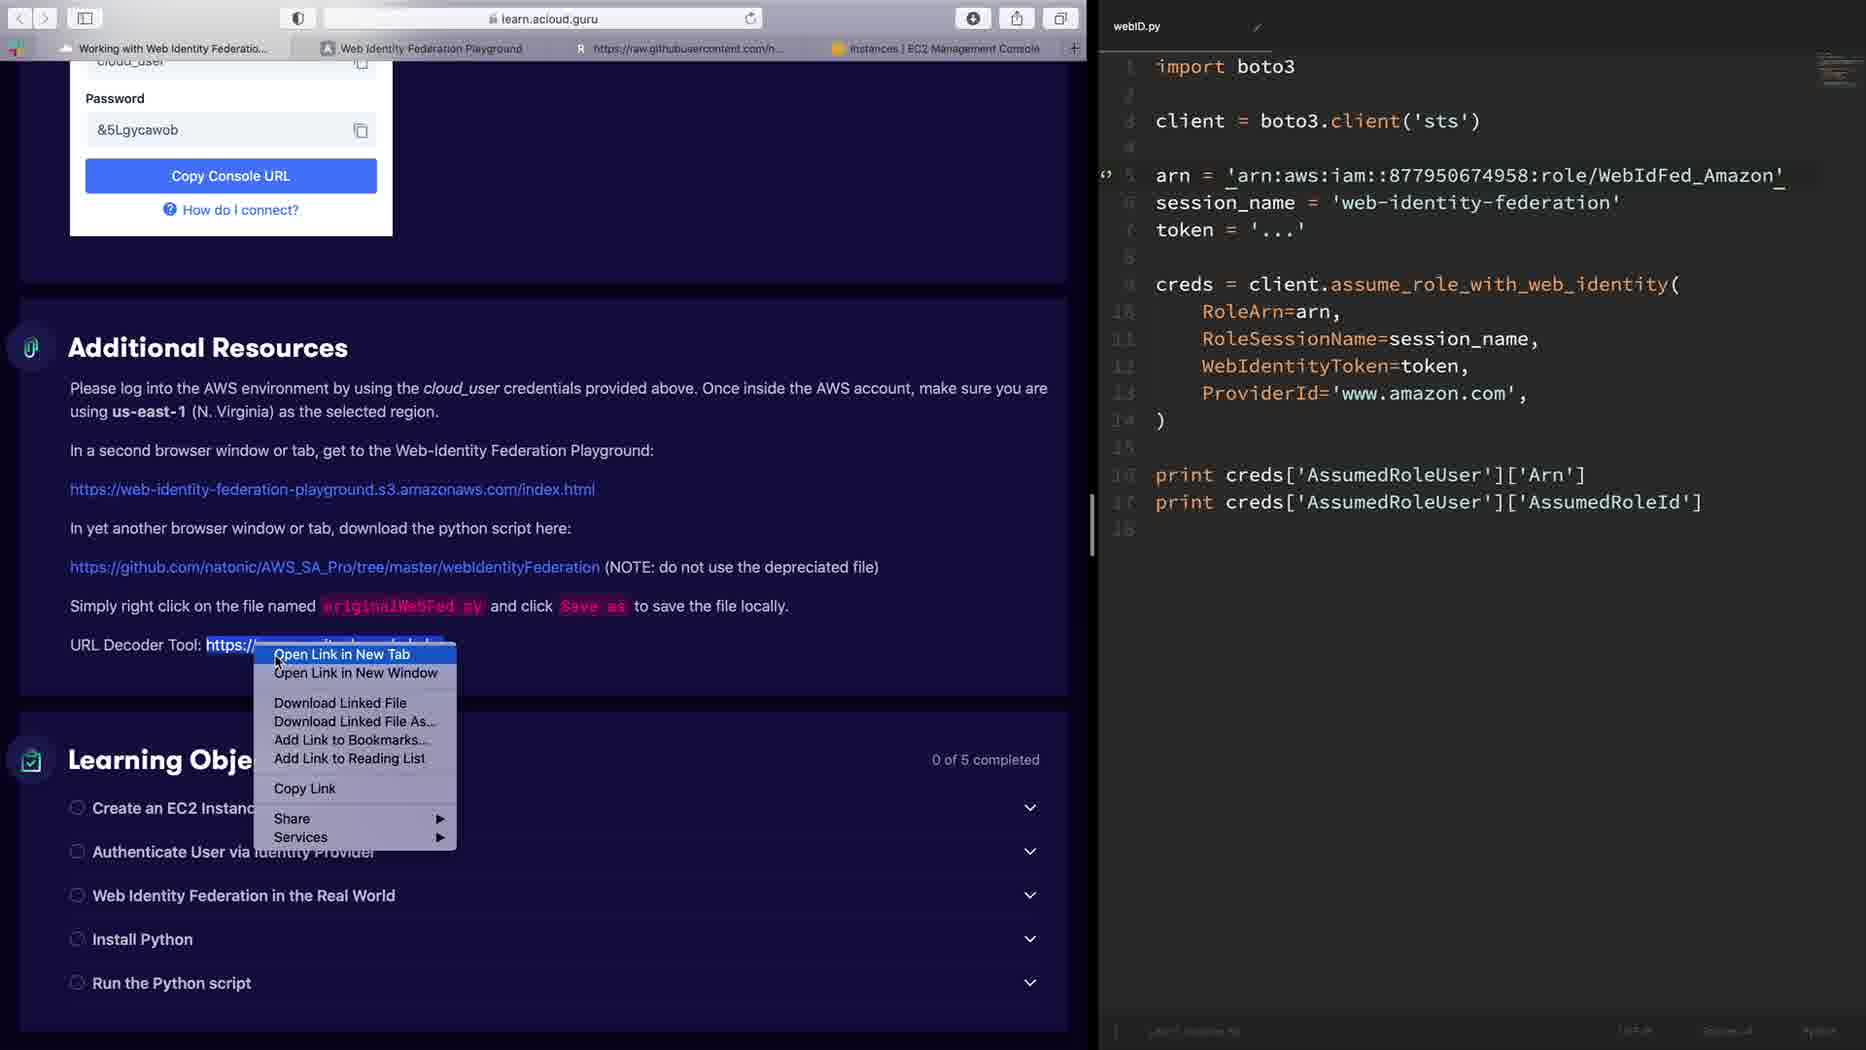
Task: Open the web-identity-federation-playground link
Action: [x=332, y=489]
